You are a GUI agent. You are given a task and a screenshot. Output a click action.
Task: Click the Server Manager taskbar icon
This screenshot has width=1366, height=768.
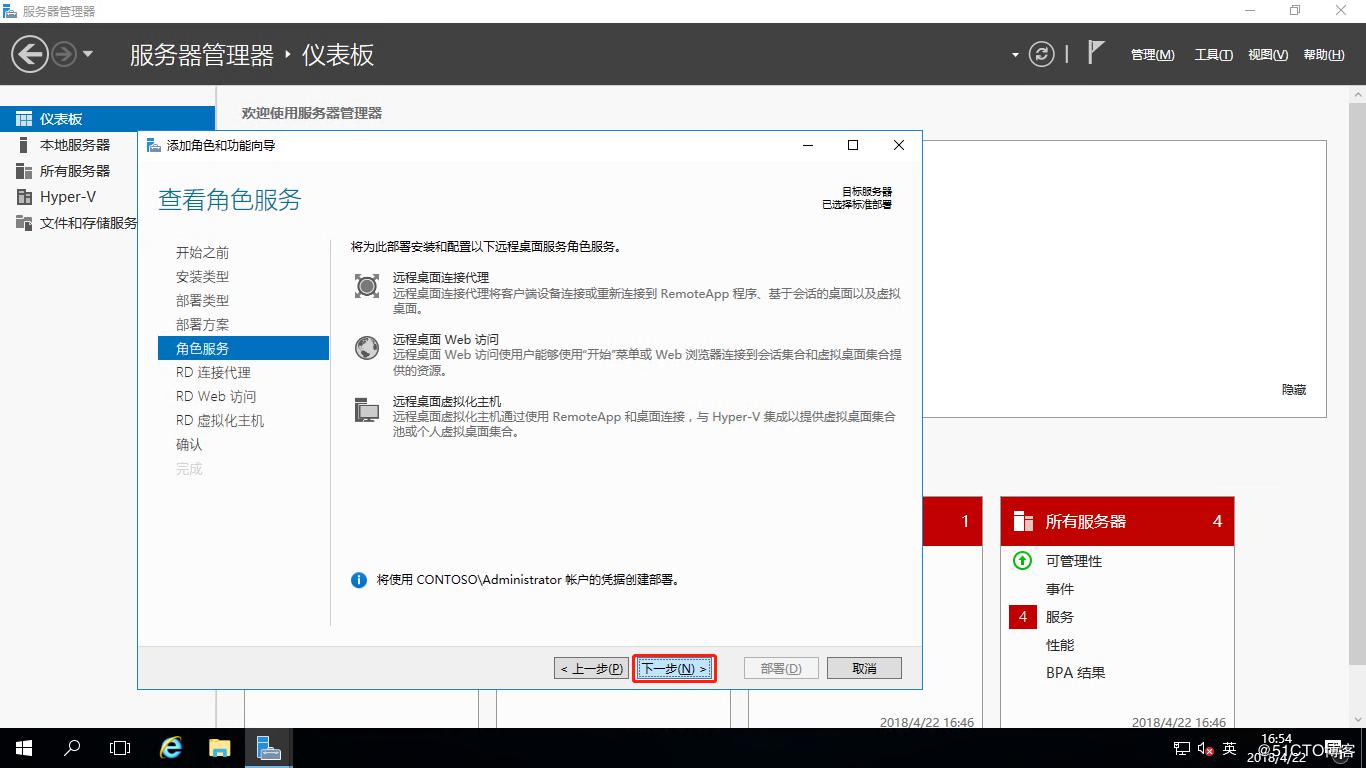coord(269,748)
